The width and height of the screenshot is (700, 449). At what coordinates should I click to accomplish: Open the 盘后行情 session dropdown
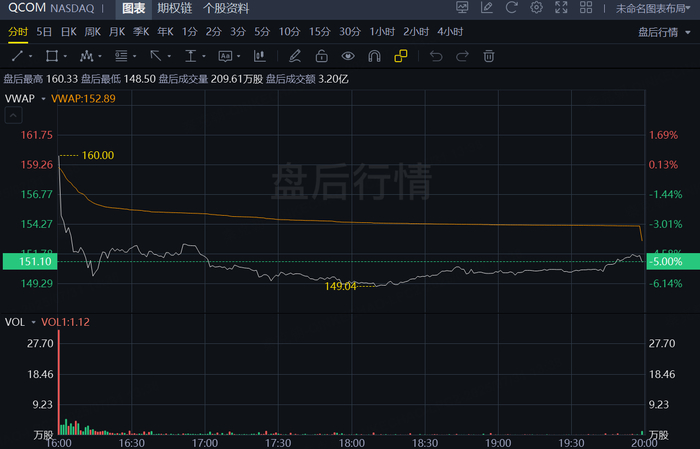click(x=664, y=32)
